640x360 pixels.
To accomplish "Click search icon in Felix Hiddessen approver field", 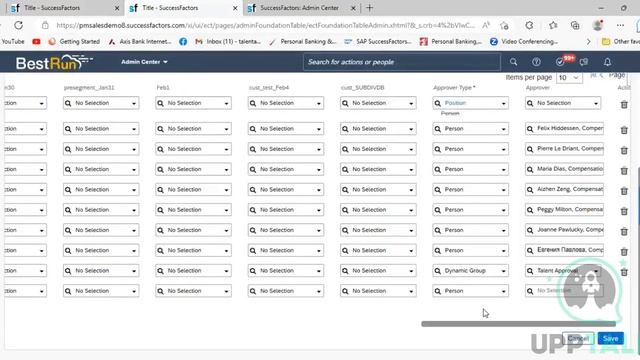I will click(x=530, y=129).
